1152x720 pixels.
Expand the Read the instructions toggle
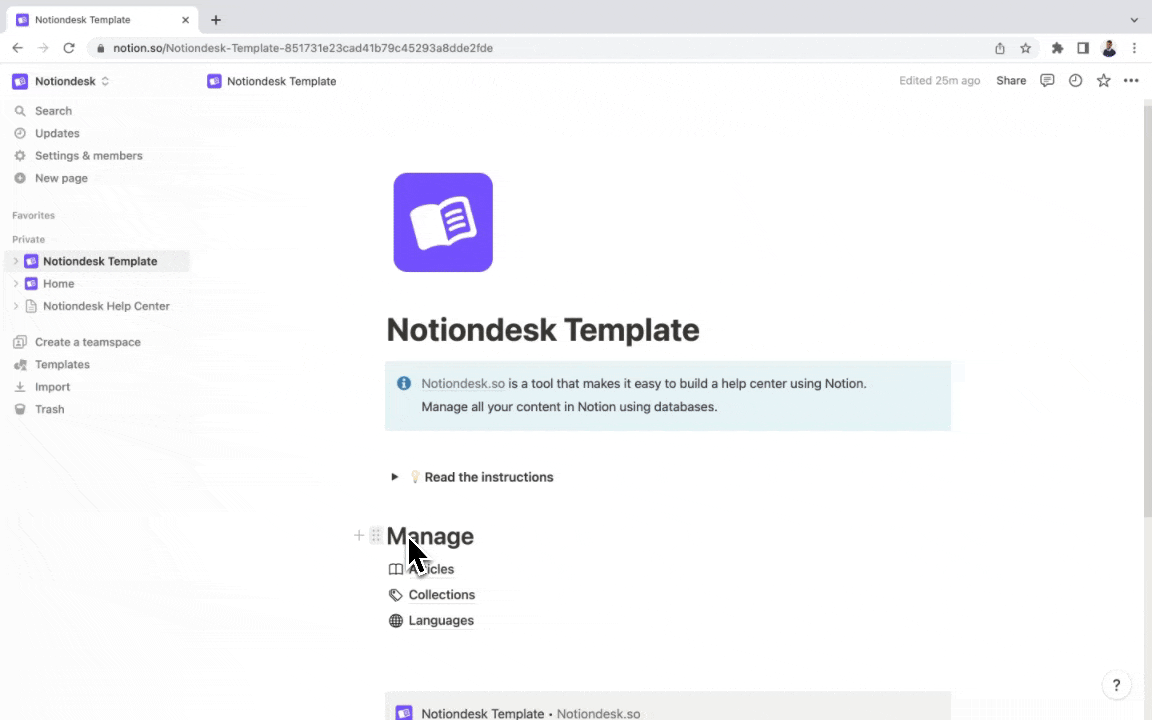pos(395,478)
